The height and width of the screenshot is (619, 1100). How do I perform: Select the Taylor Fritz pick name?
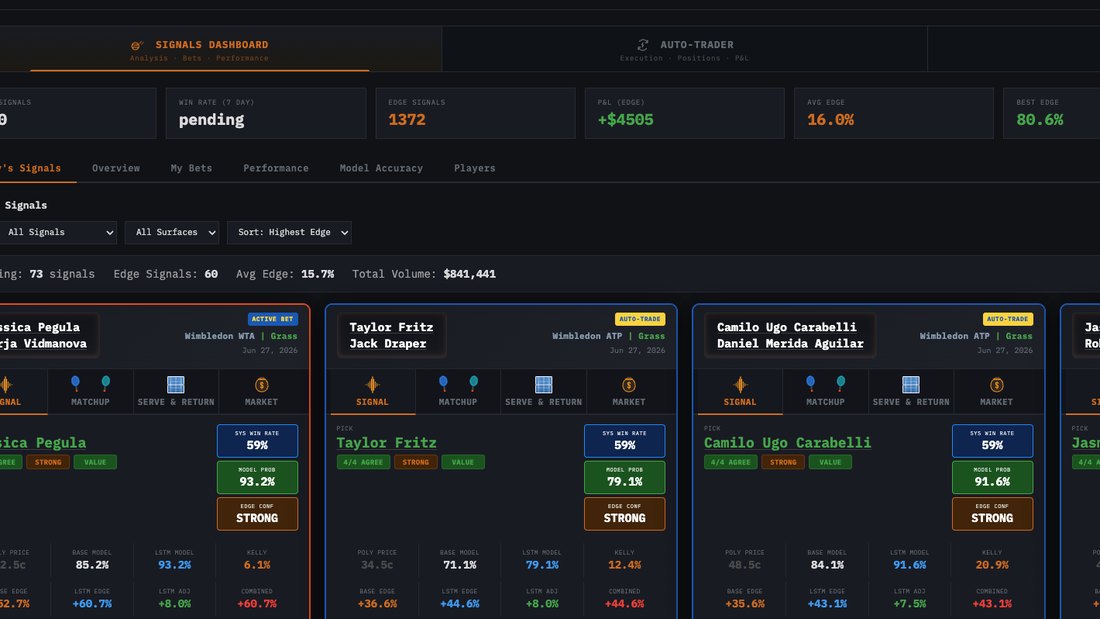pos(387,443)
